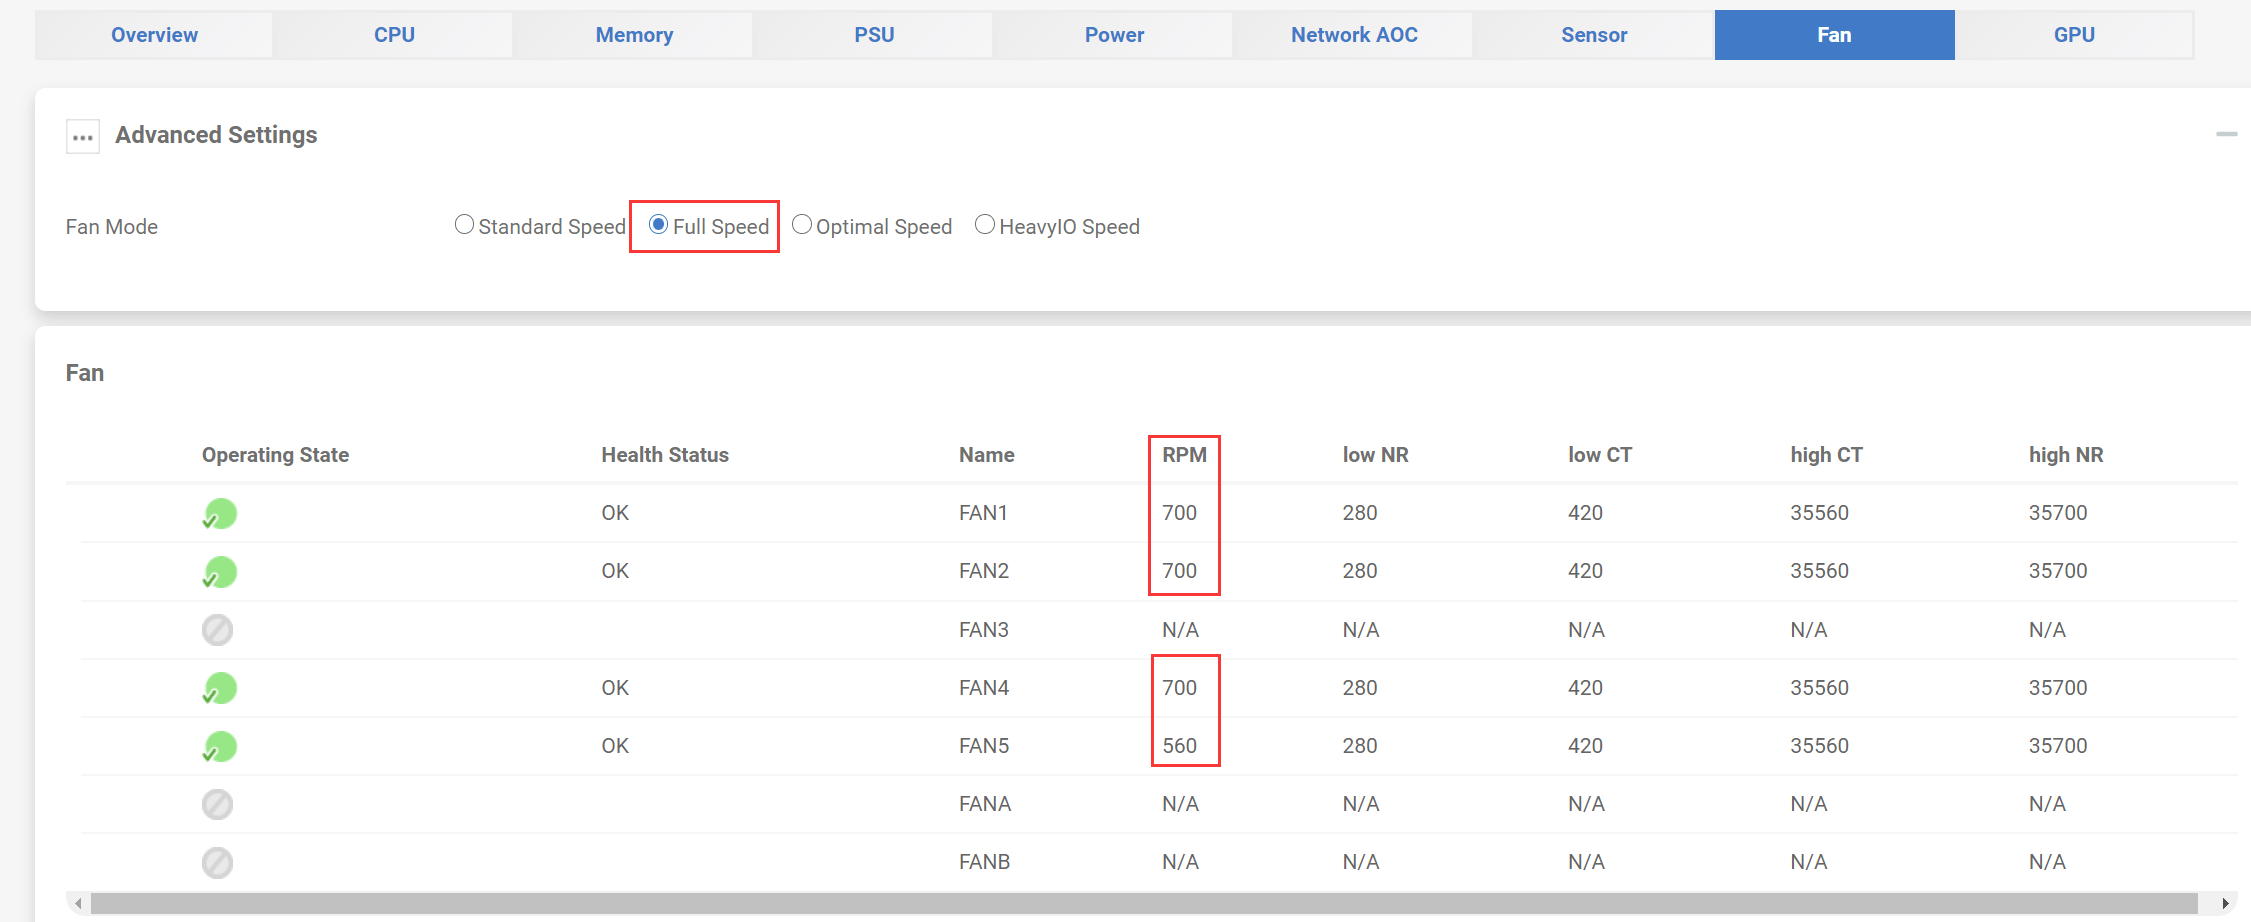The width and height of the screenshot is (2251, 922).
Task: Click the RPM column header
Action: (x=1184, y=455)
